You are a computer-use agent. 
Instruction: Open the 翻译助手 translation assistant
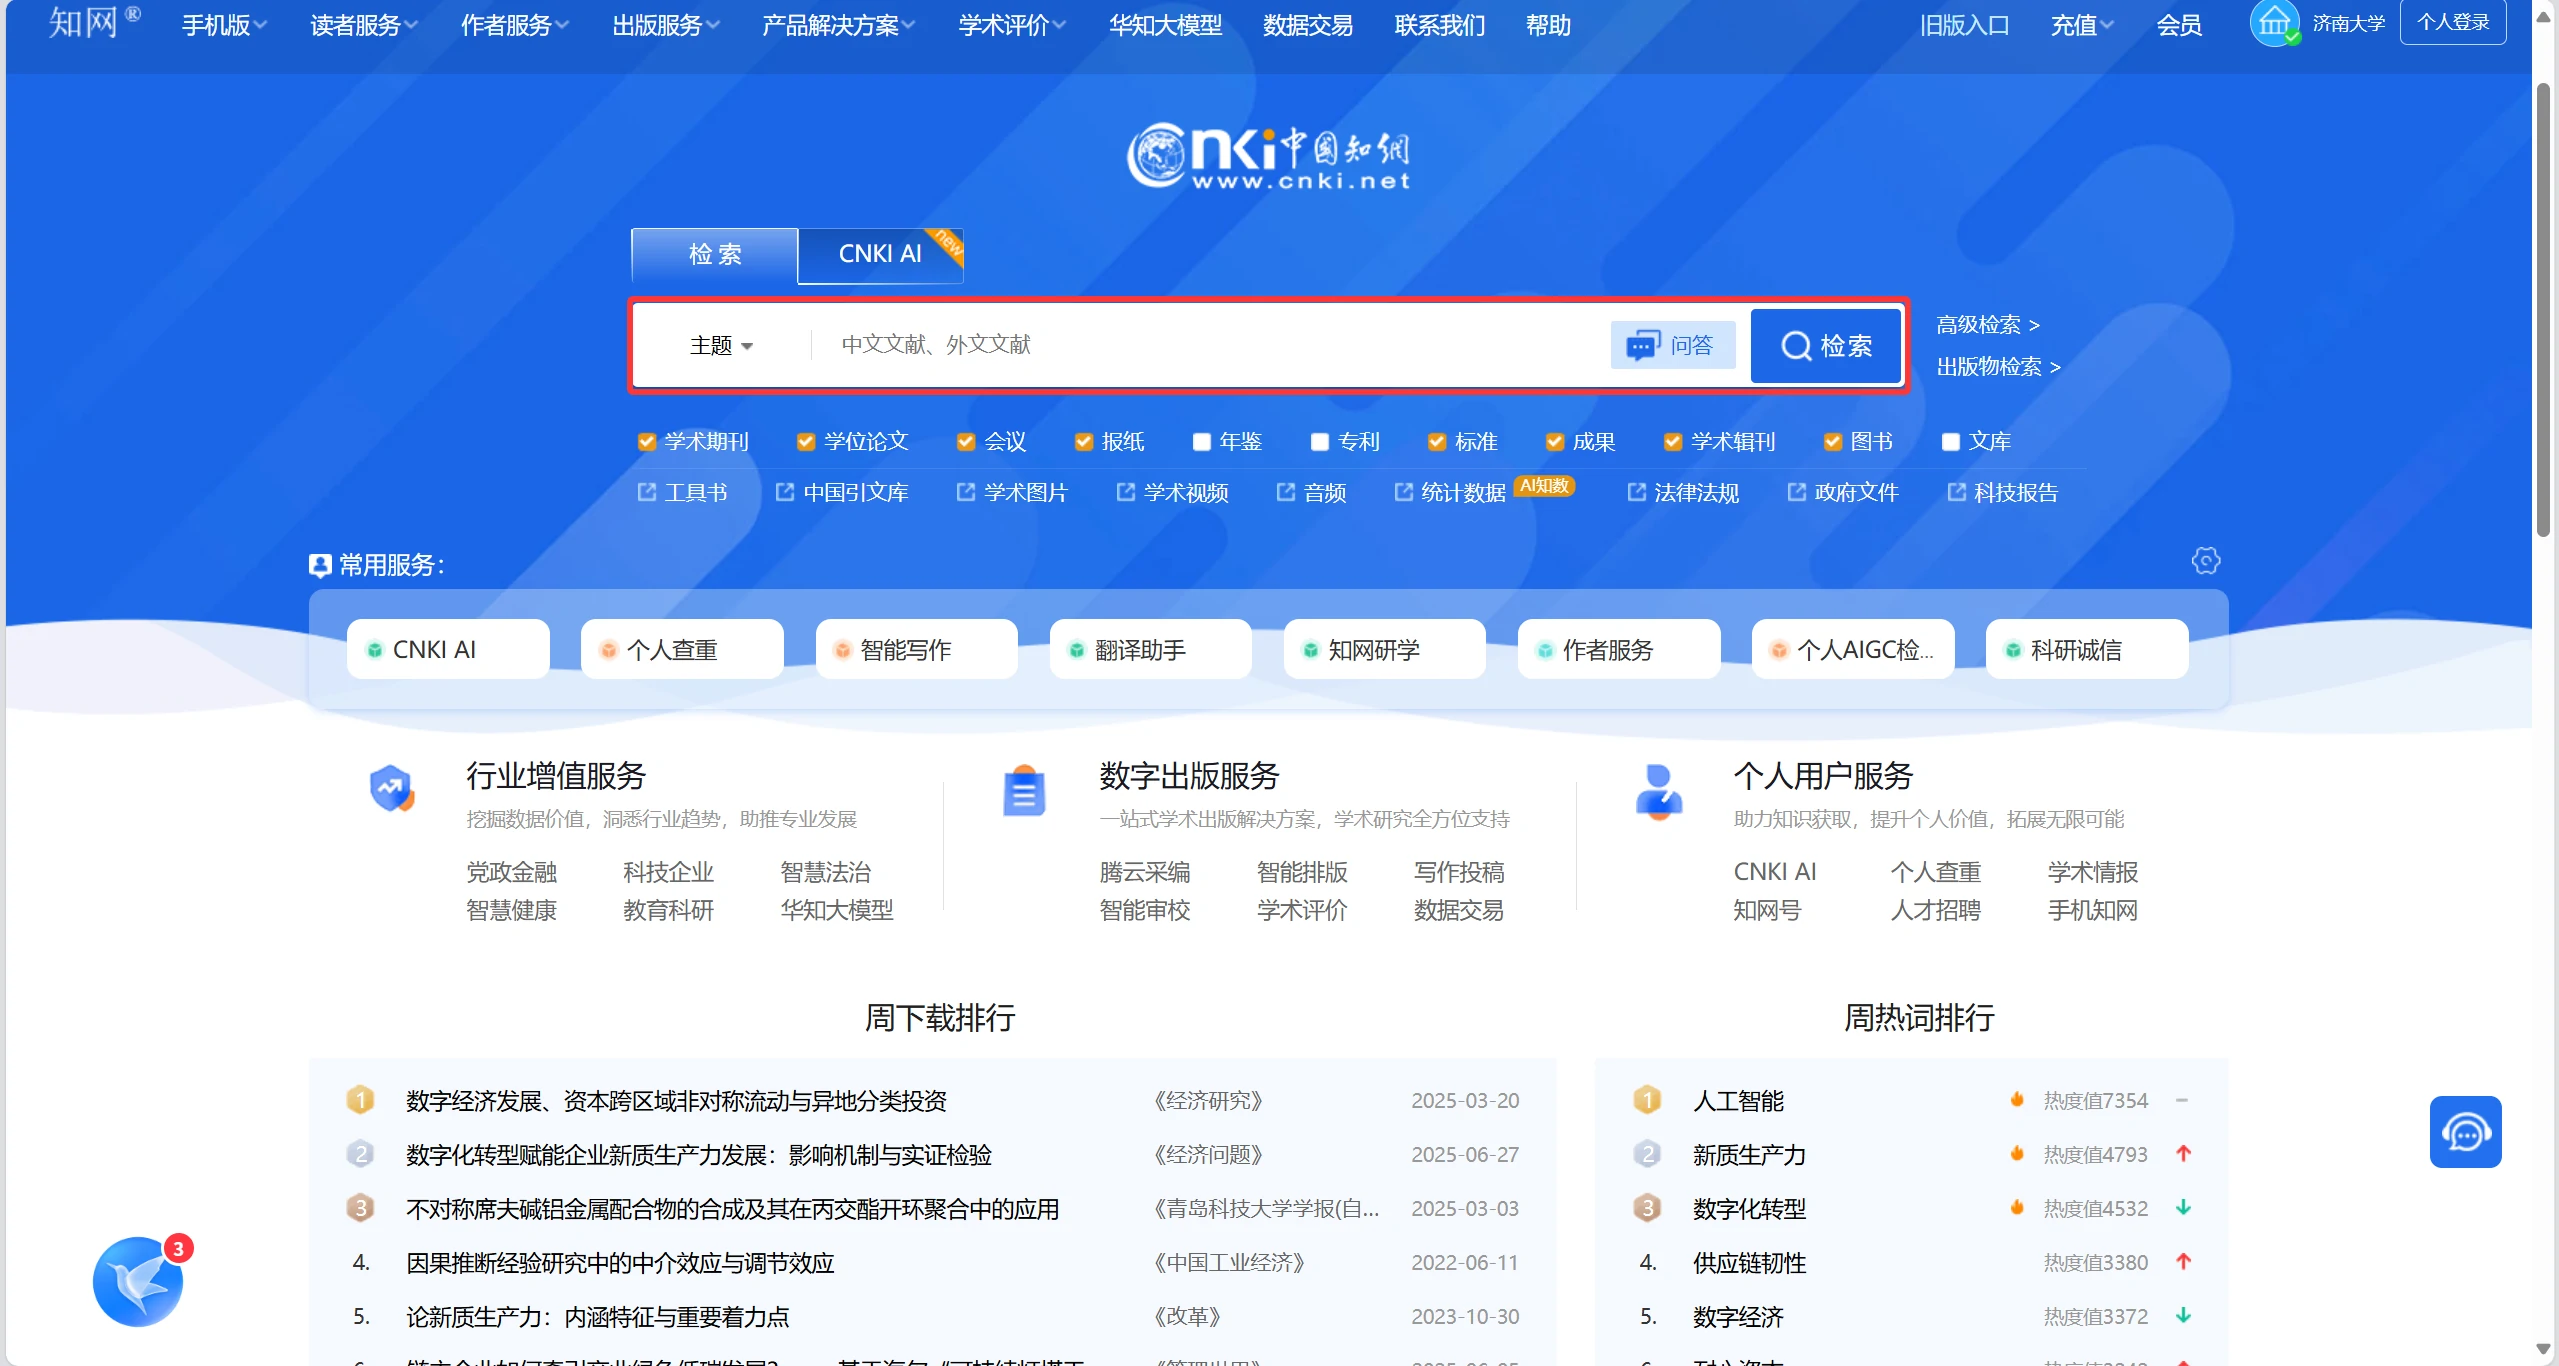[1149, 648]
